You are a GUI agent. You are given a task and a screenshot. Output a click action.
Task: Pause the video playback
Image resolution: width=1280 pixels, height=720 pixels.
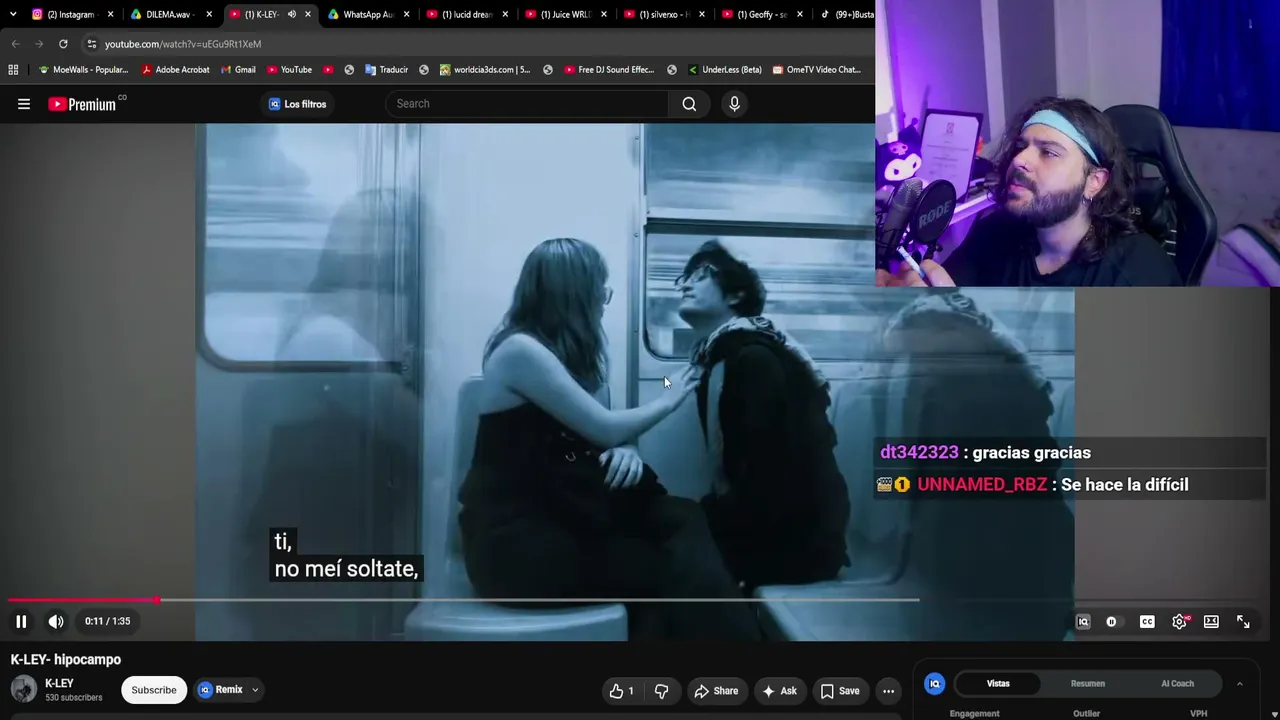tap(21, 621)
